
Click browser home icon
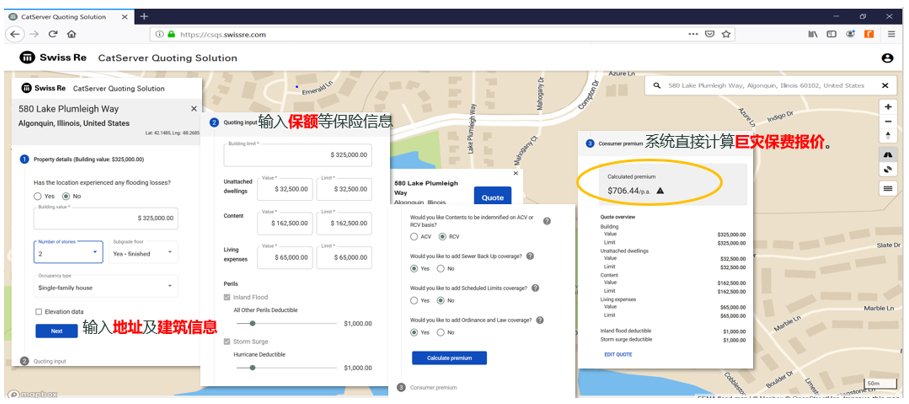point(72,34)
